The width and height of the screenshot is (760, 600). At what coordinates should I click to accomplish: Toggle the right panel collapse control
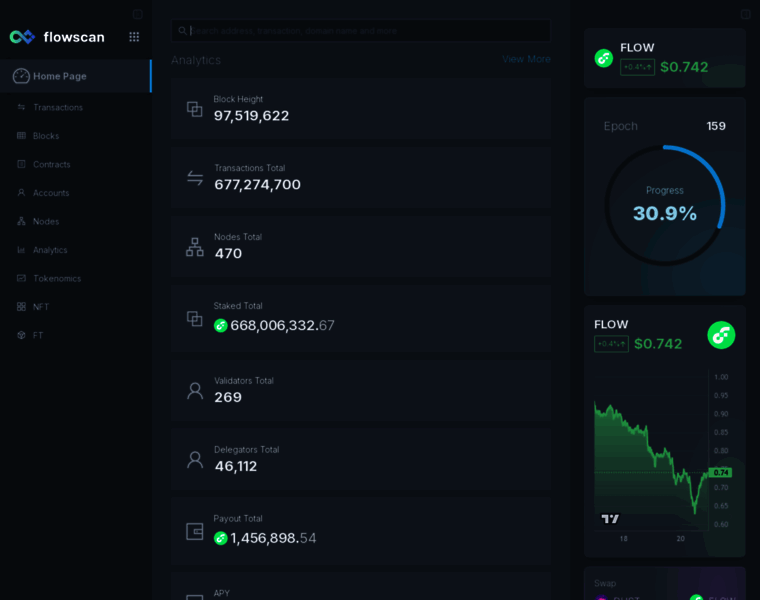(745, 14)
